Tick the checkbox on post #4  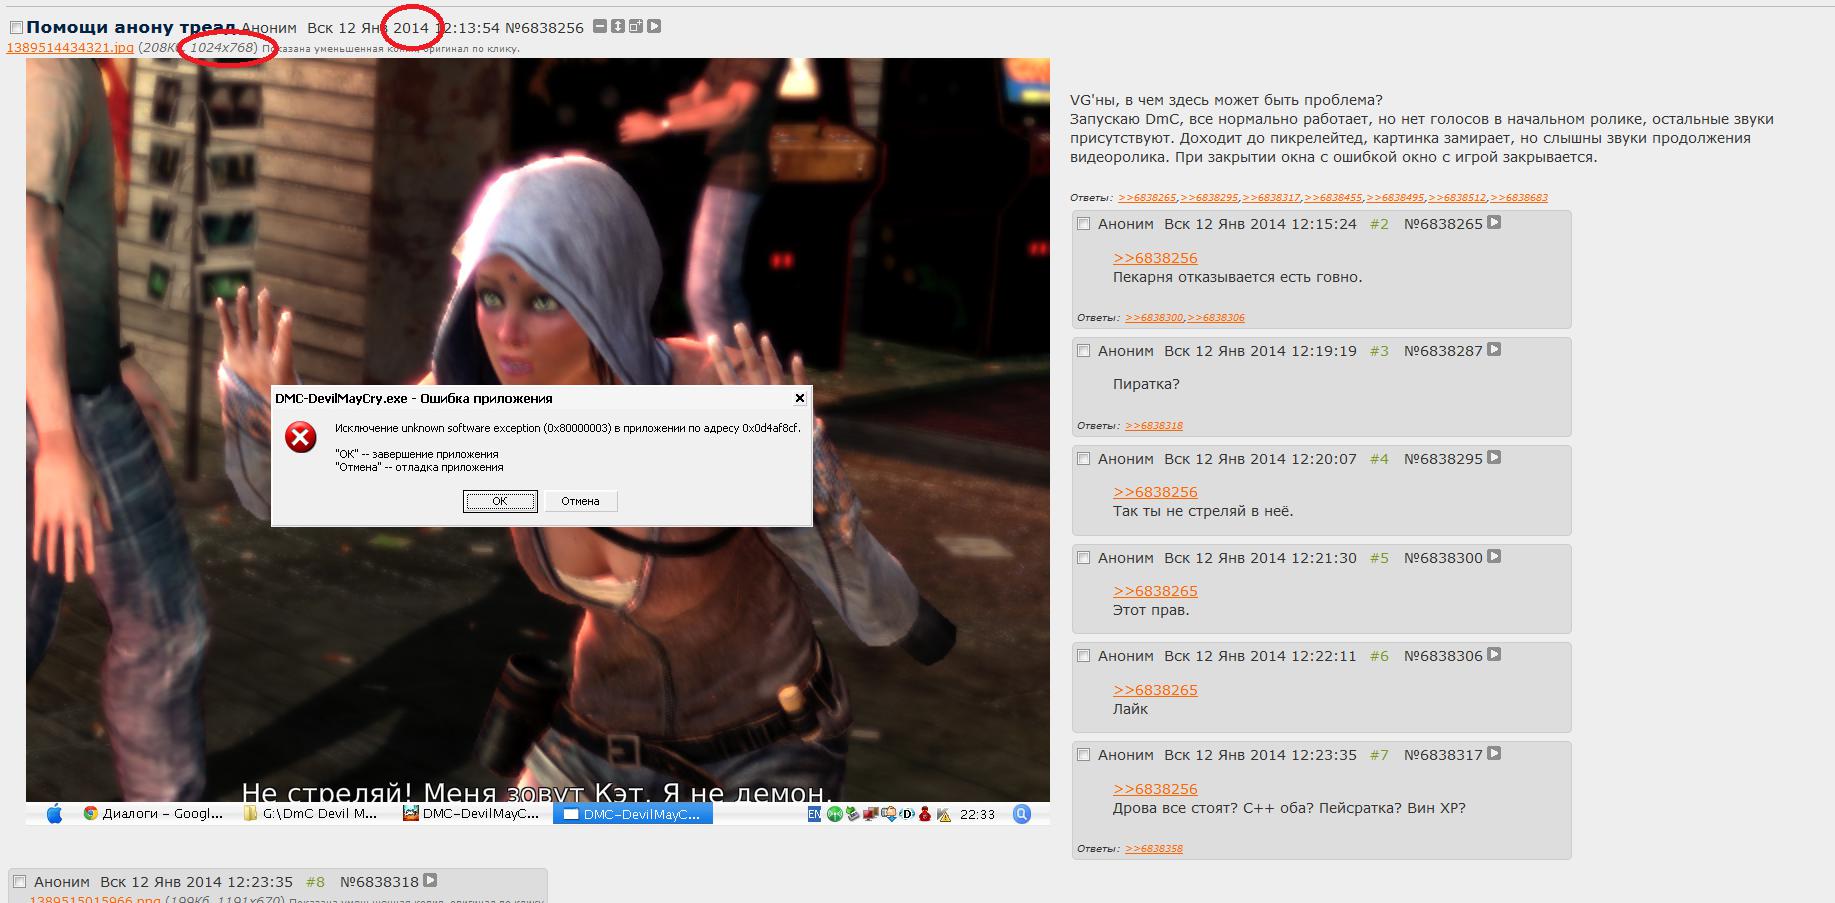click(x=1083, y=459)
